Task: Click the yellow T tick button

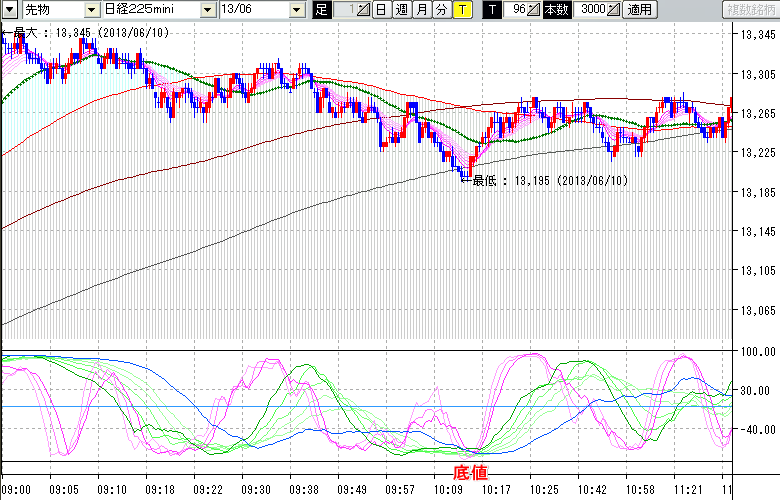Action: pos(462,10)
